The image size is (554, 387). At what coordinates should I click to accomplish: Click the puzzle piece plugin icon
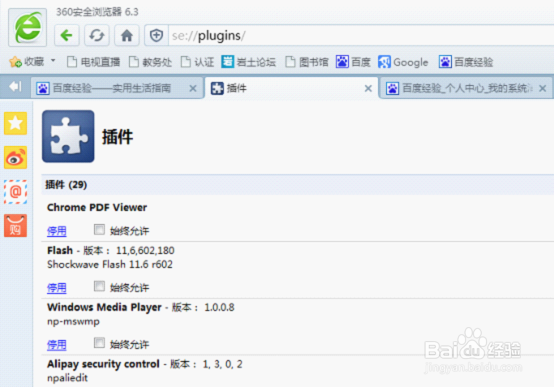pyautogui.click(x=68, y=136)
